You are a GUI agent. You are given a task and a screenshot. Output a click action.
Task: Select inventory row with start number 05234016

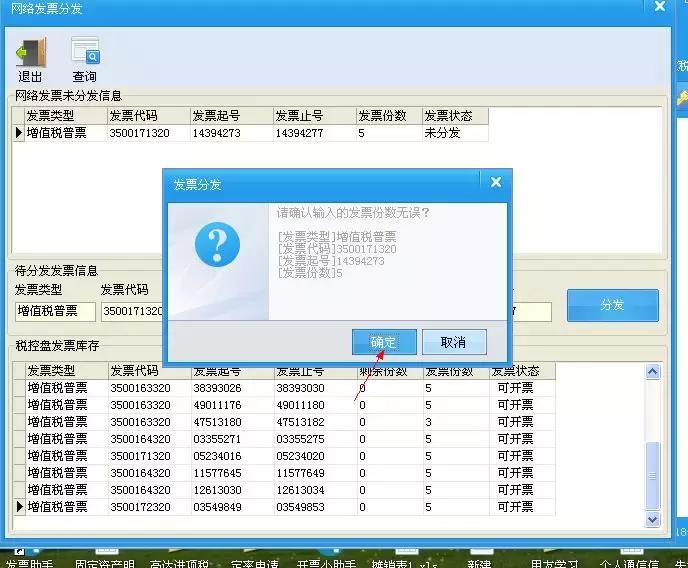click(284, 456)
